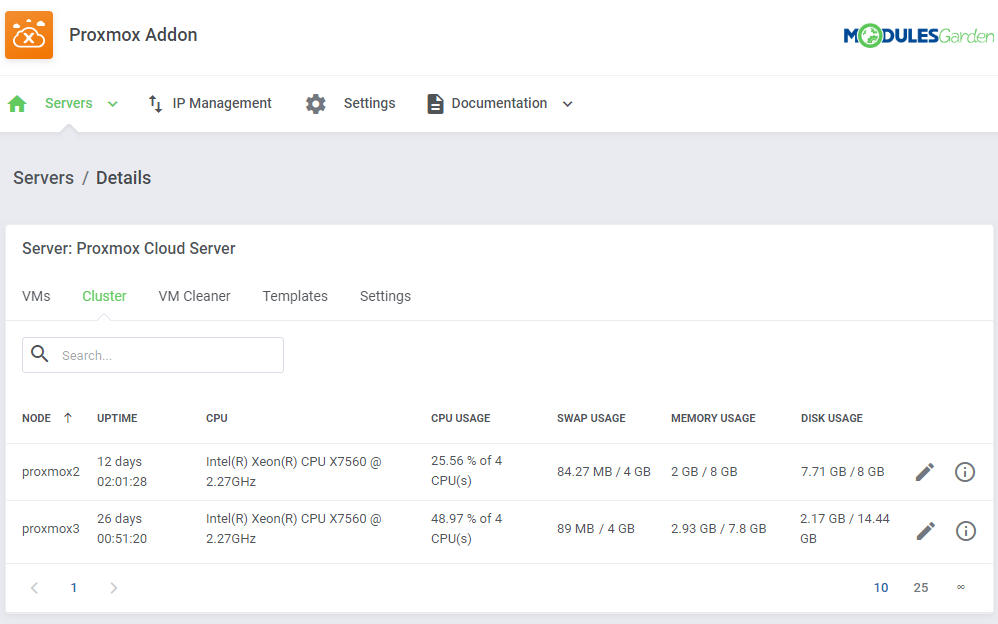998x624 pixels.
Task: Click the search magnifier icon
Action: click(39, 354)
